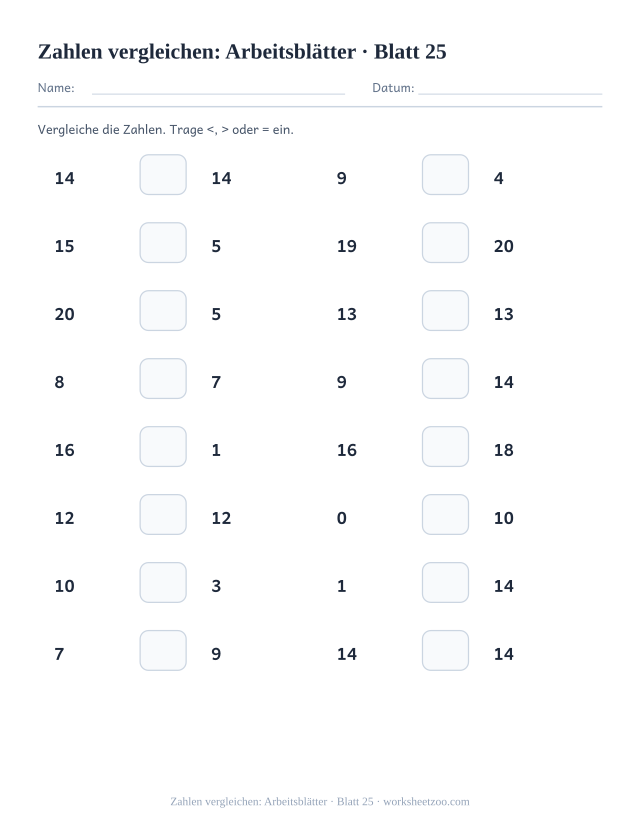Click the box between 8 and 7
Image resolution: width=640 pixels, height=829 pixels.
tap(163, 379)
